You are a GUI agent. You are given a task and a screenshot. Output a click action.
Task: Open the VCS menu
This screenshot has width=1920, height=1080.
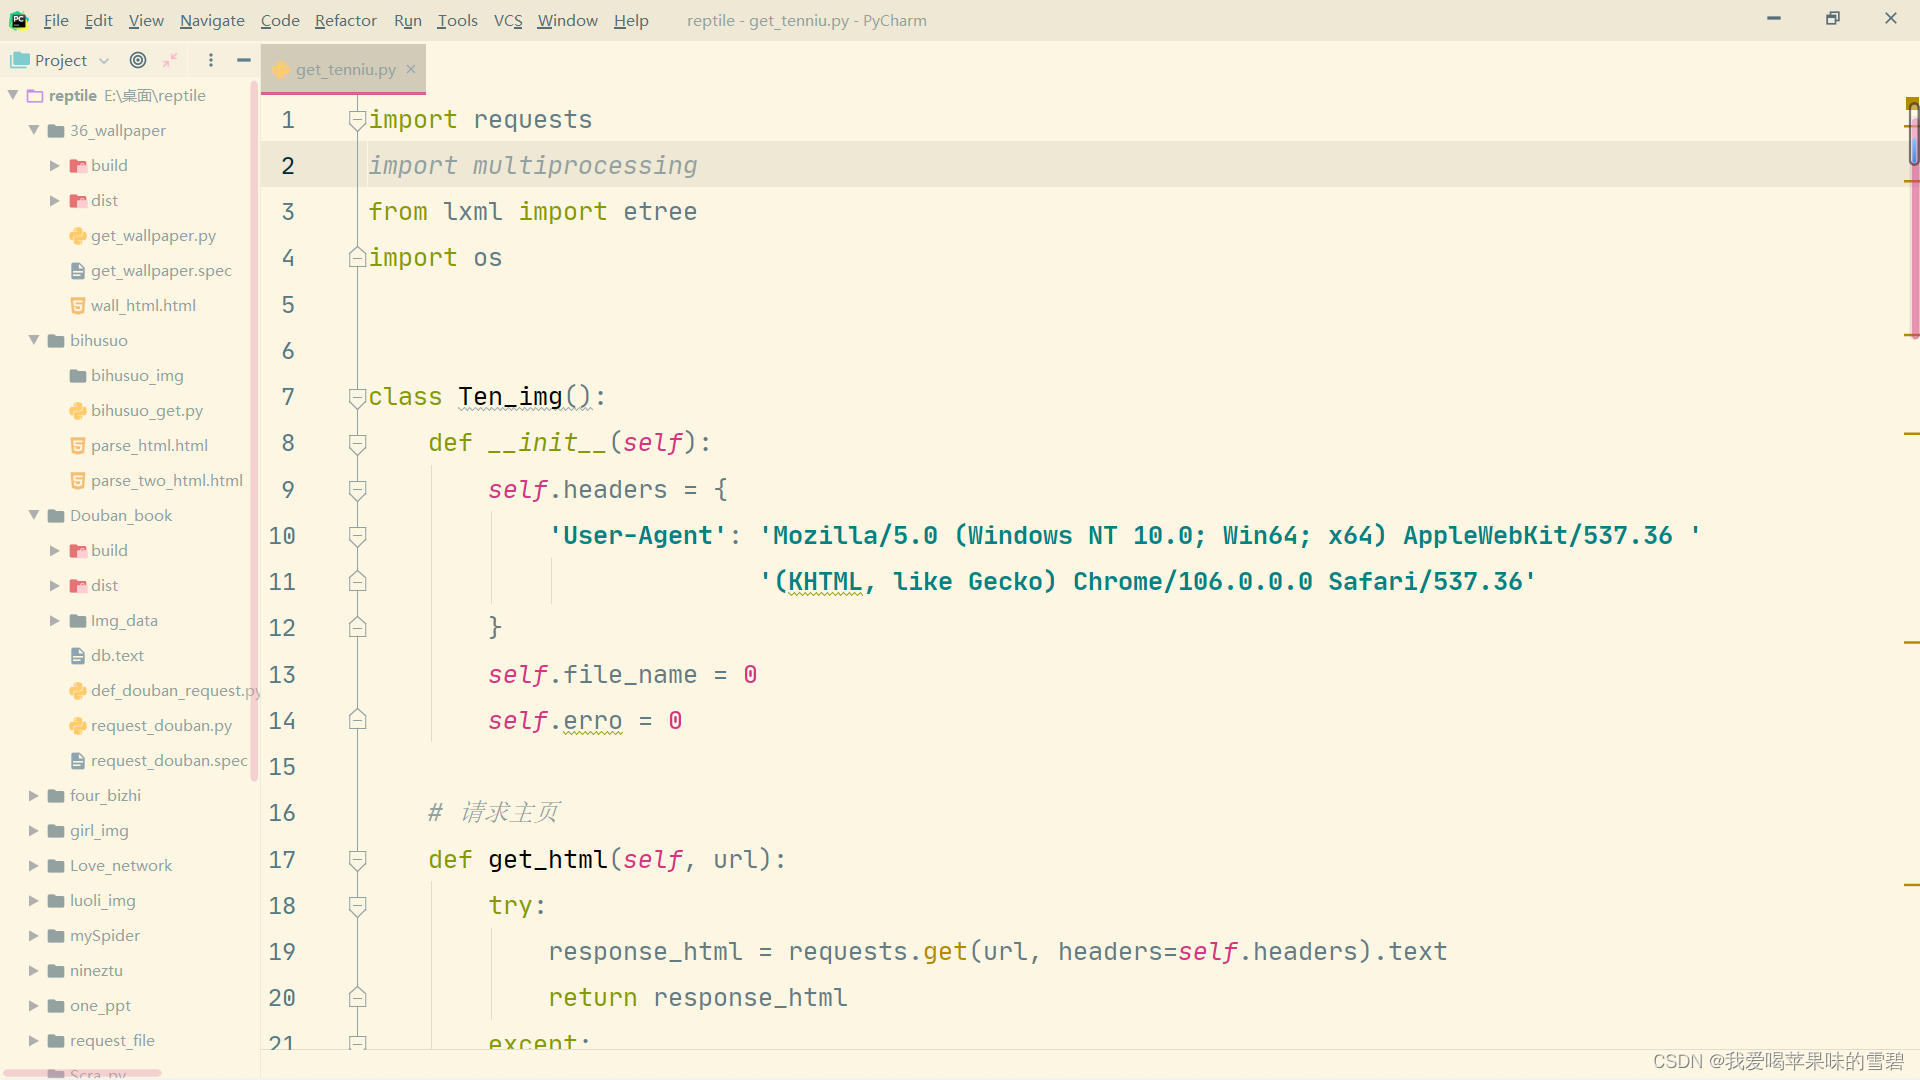click(507, 20)
